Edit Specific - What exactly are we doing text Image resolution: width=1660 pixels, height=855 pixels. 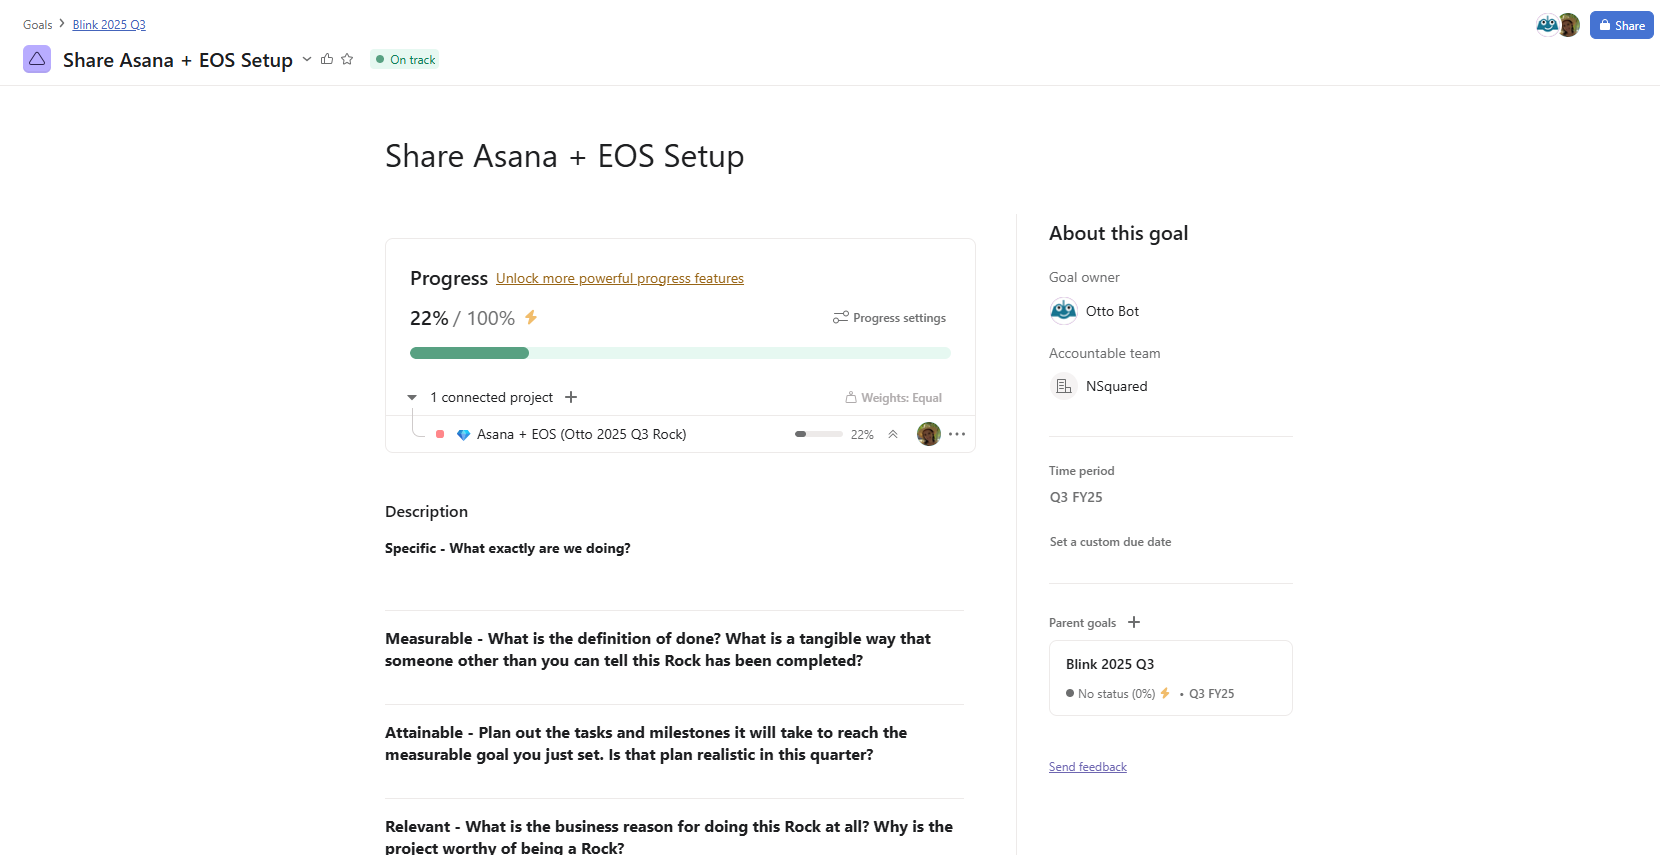(507, 548)
